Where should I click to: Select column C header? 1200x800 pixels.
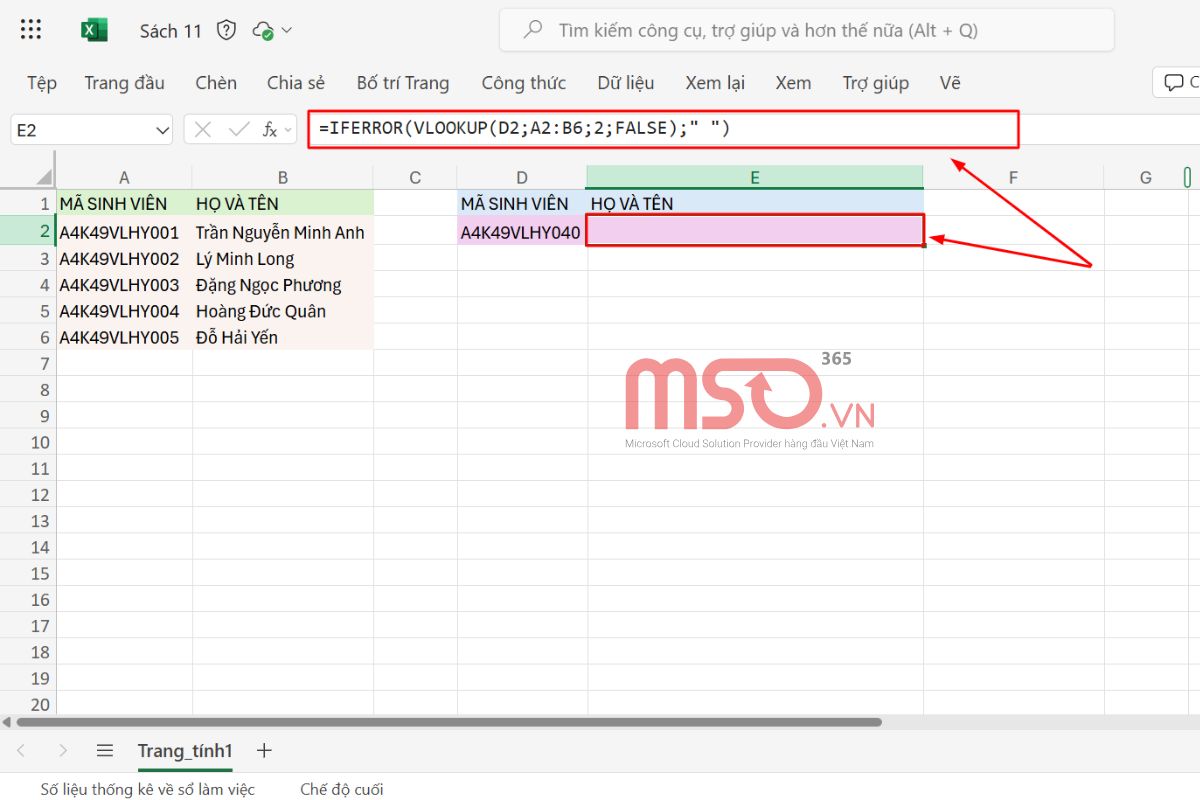point(415,177)
